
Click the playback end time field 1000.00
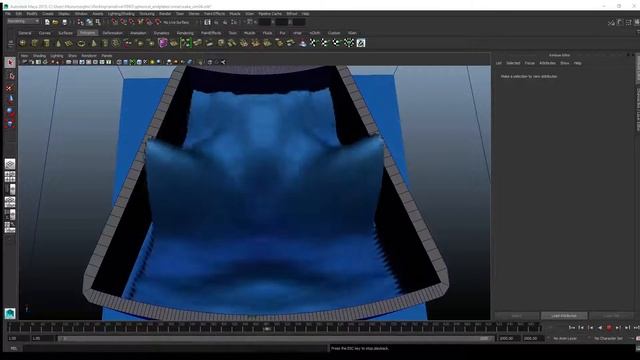(507, 338)
